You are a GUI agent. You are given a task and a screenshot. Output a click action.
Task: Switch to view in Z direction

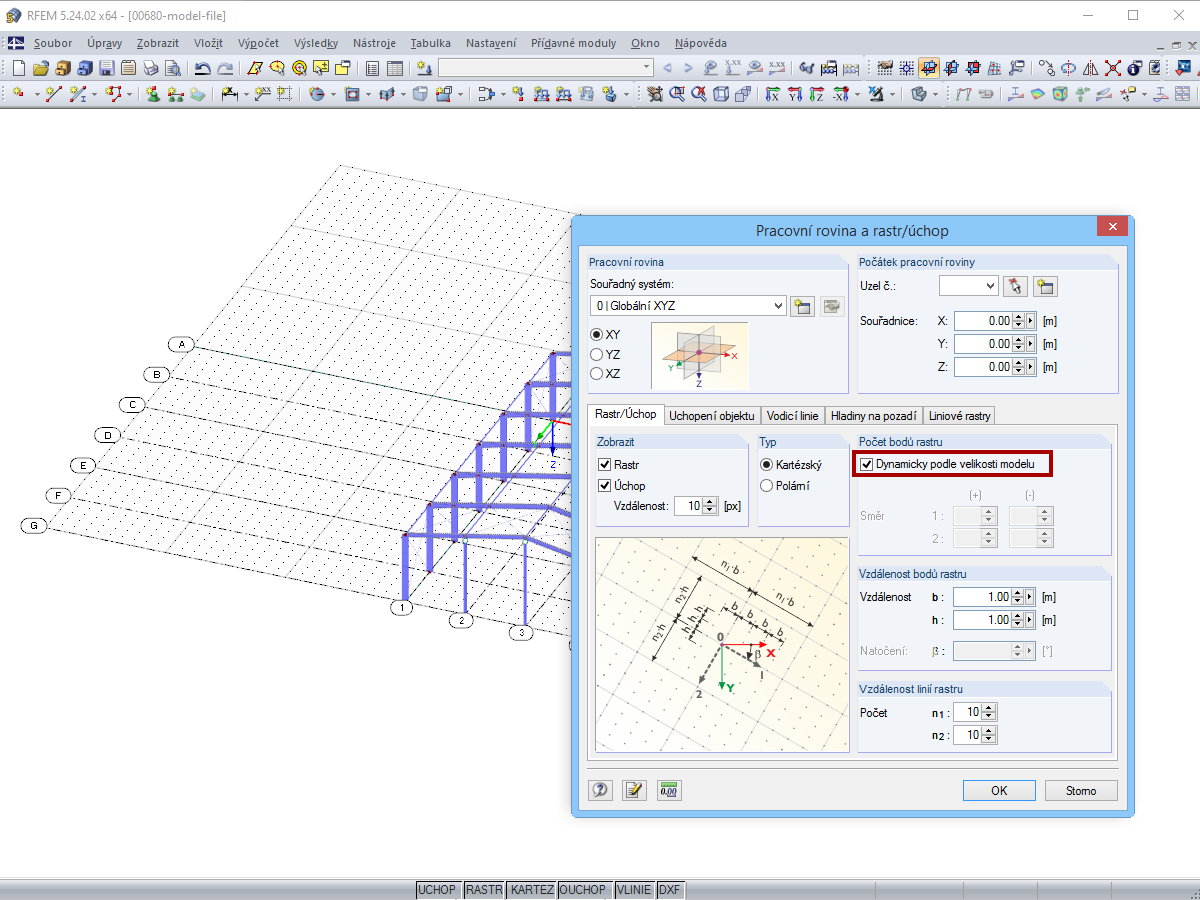pos(817,94)
